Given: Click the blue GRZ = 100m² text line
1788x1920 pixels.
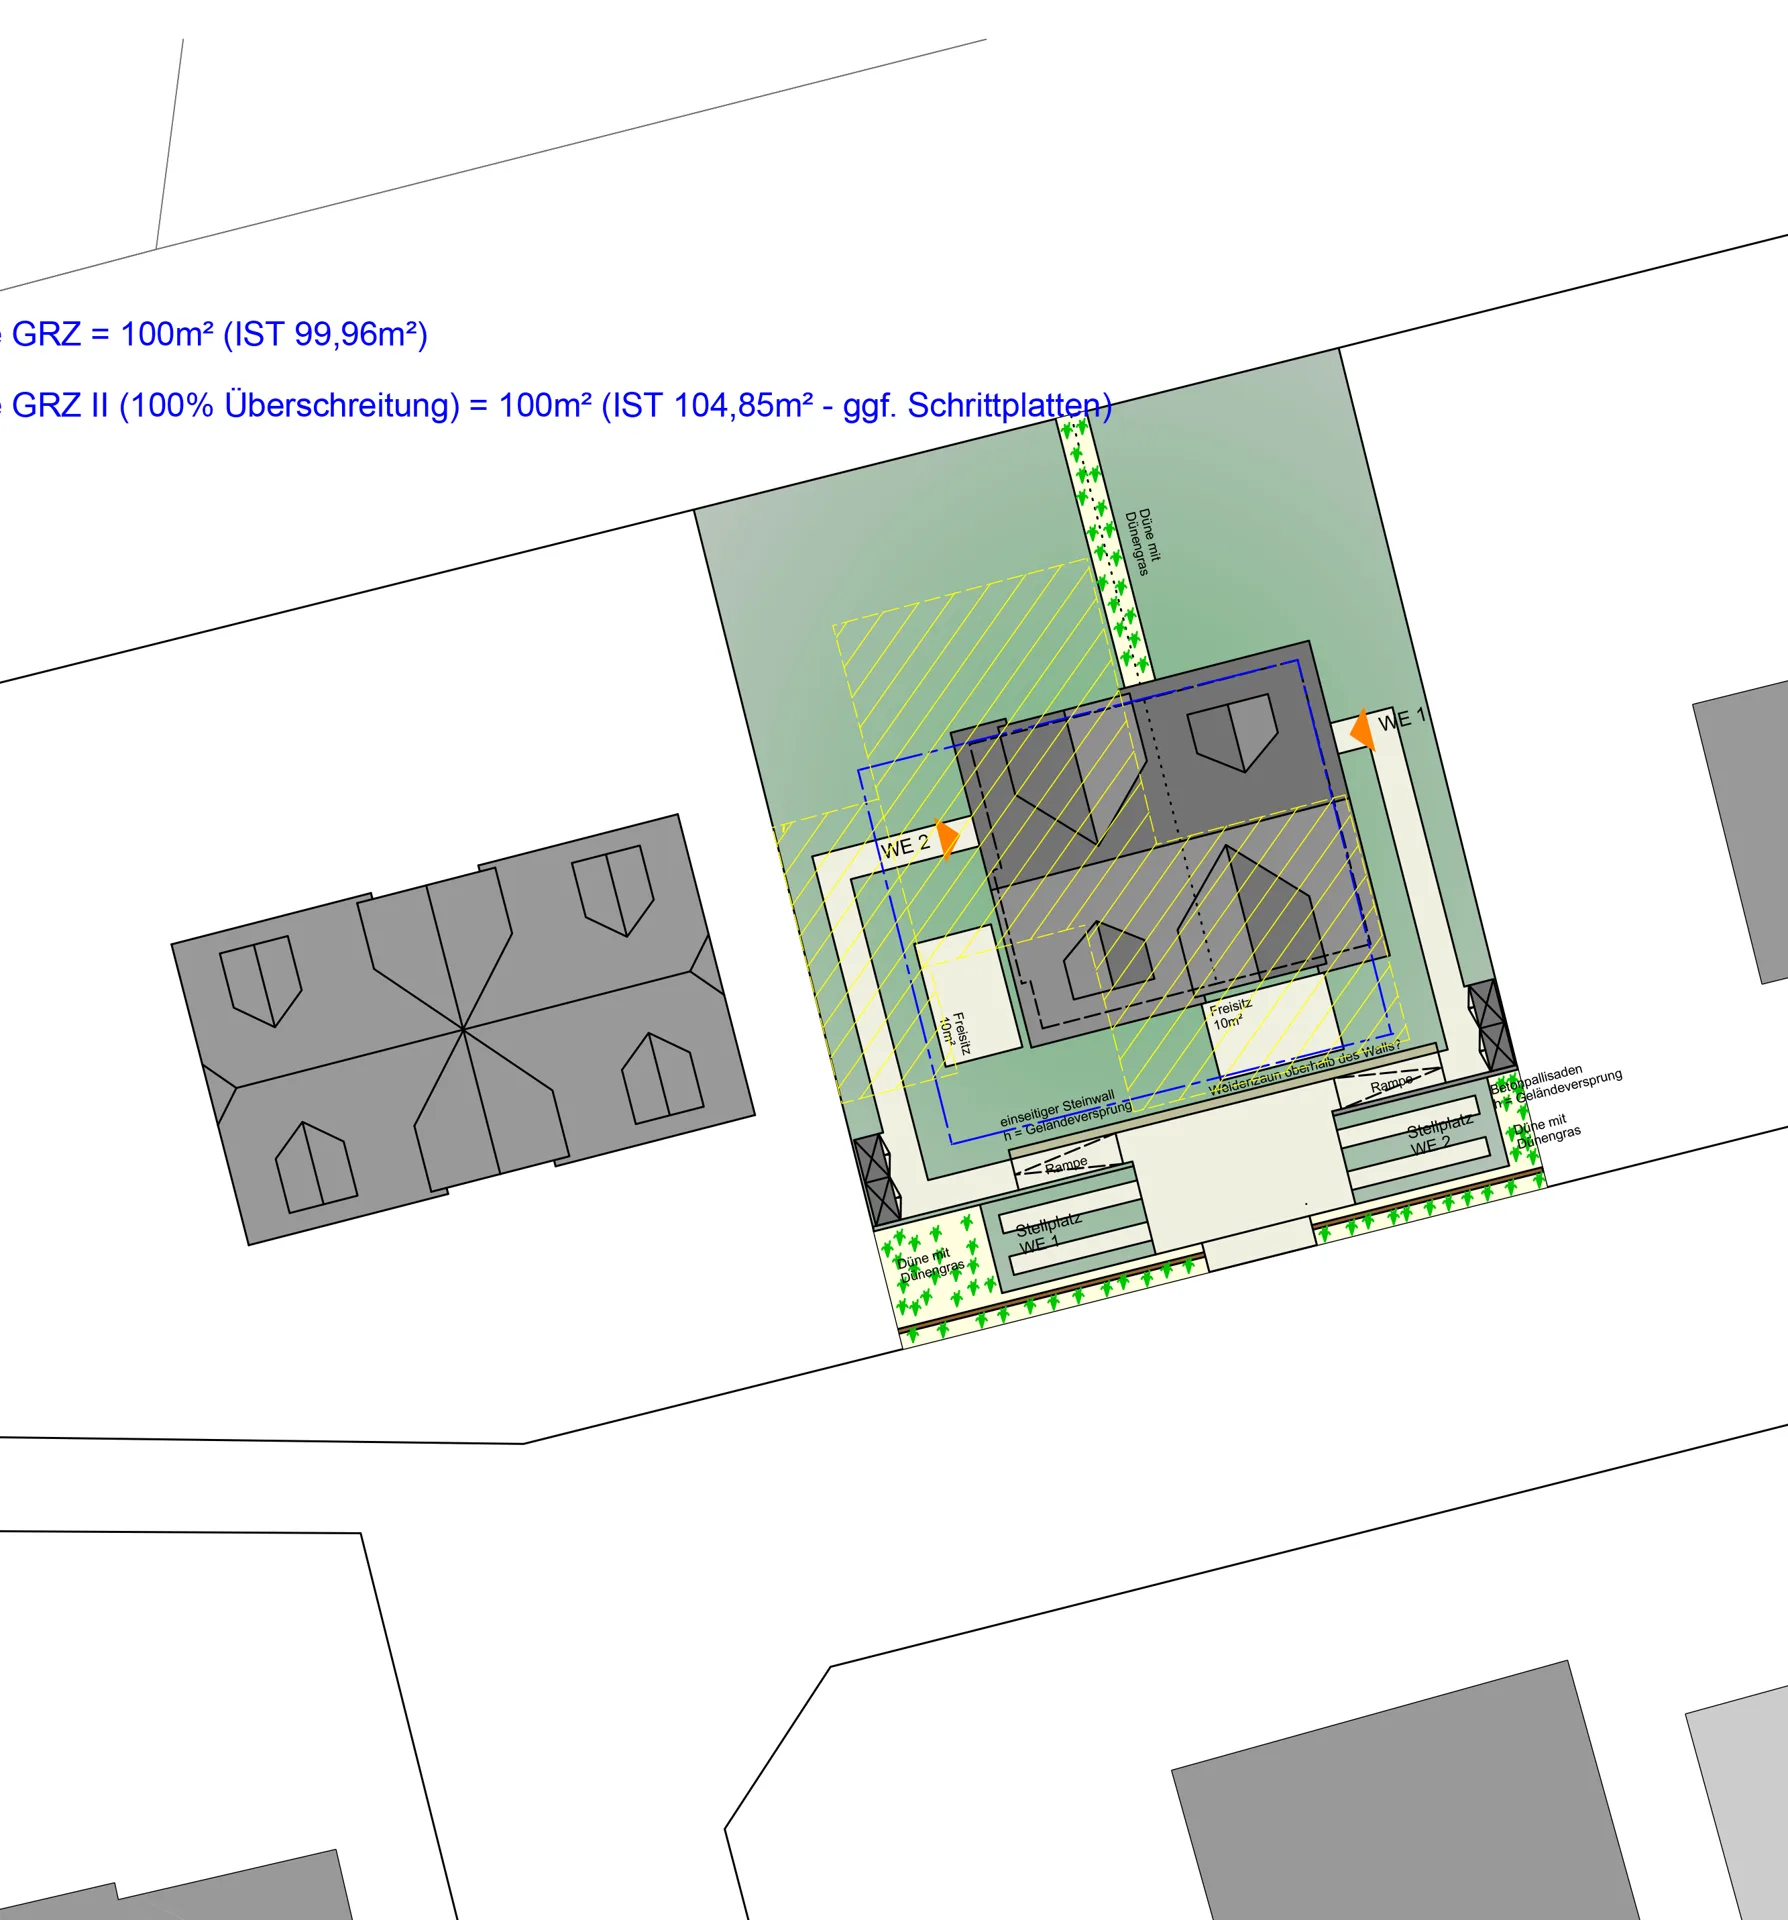Looking at the screenshot, I should (214, 334).
